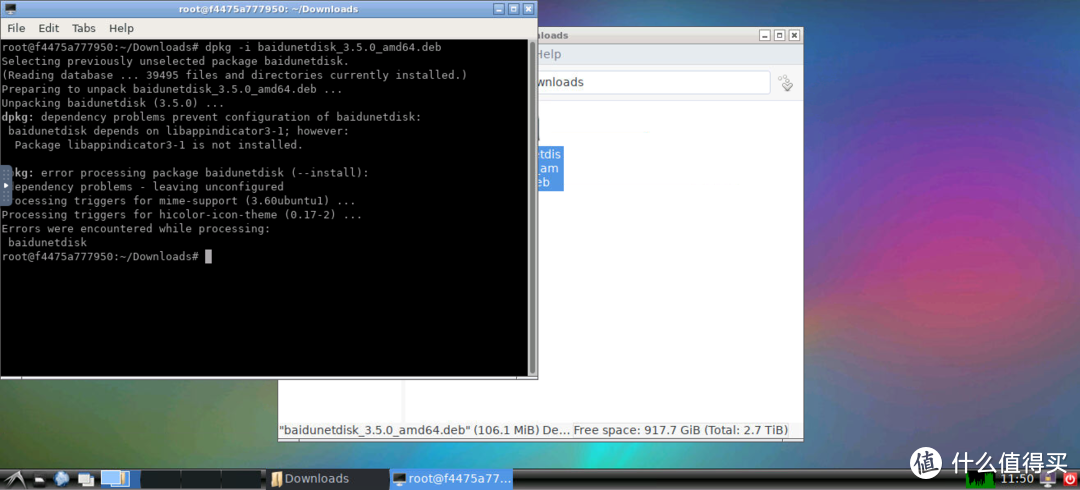
Task: Click the terminal vertical scrollbar
Action: click(532, 207)
